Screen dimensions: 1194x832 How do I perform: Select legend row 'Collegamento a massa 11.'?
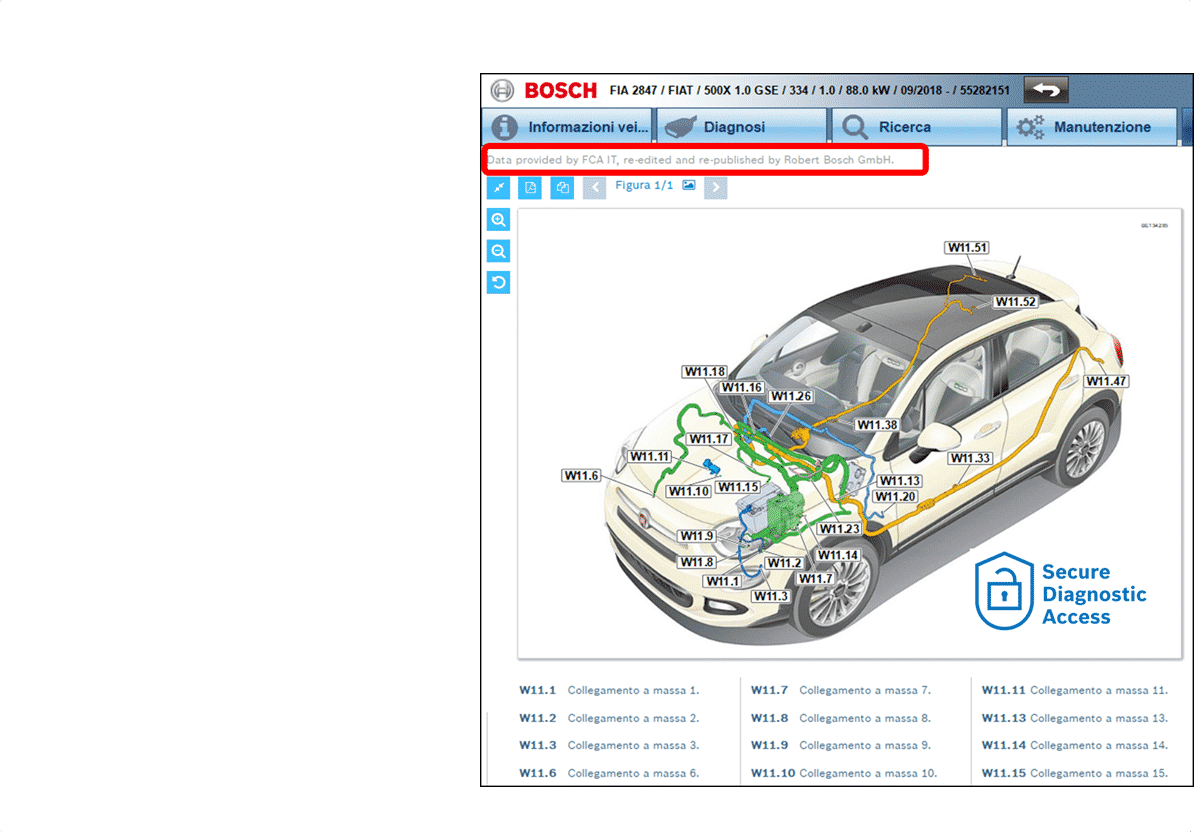1099,690
